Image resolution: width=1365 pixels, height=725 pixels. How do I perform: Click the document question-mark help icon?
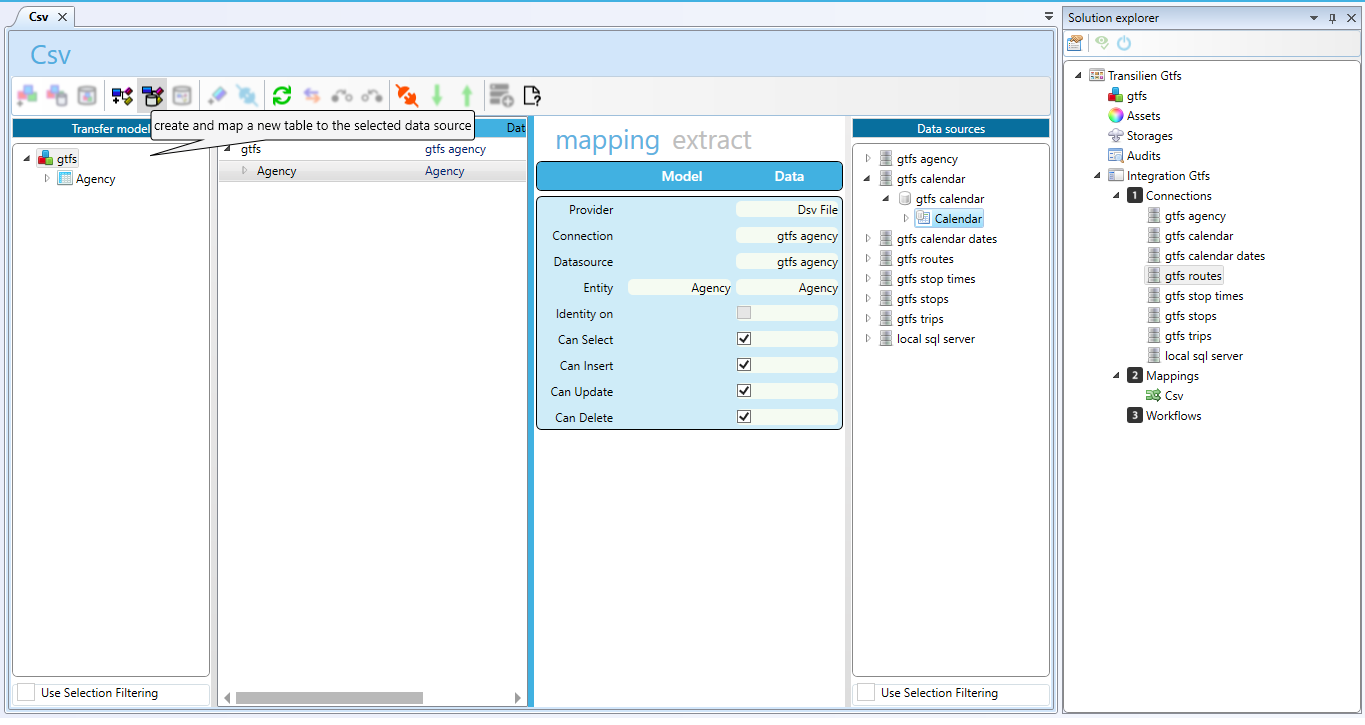532,95
